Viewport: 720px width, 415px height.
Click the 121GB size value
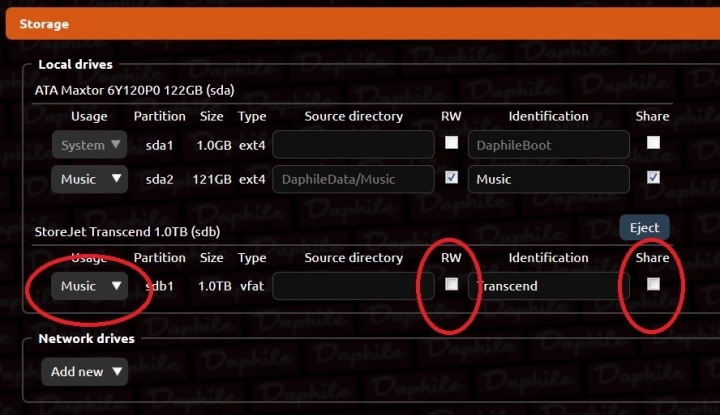pyautogui.click(x=212, y=179)
